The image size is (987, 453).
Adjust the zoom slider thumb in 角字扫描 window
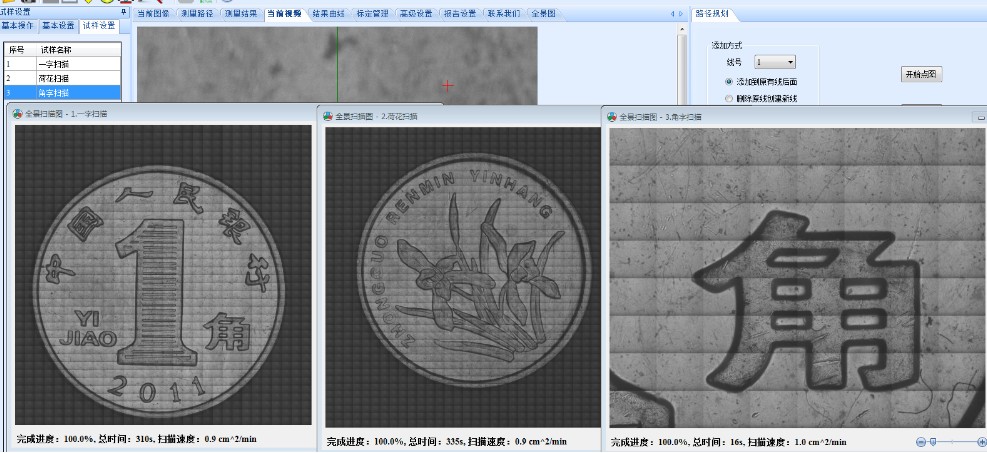coord(933,442)
